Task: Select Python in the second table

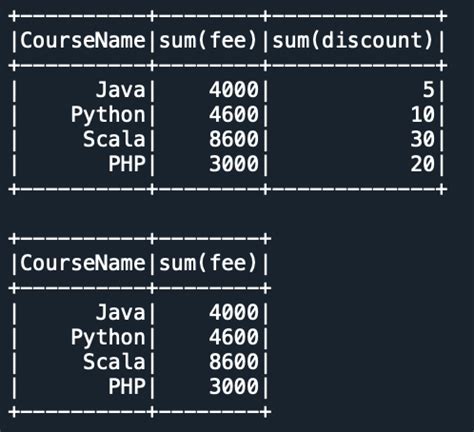Action: tap(108, 338)
